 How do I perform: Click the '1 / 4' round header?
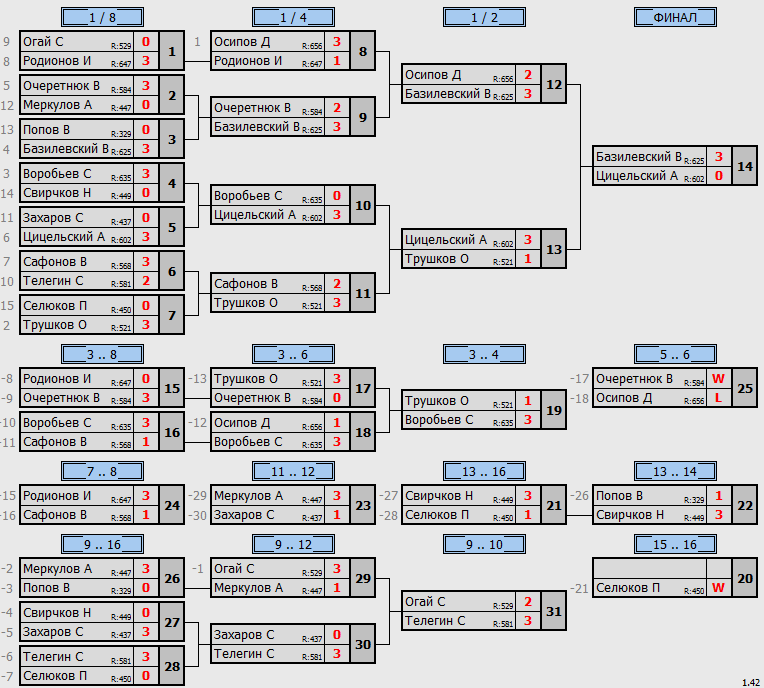click(293, 17)
